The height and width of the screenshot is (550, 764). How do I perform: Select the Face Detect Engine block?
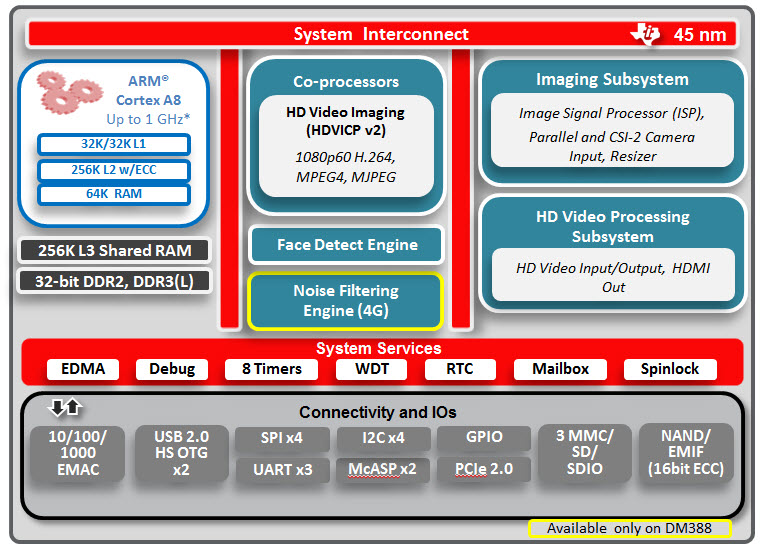346,244
